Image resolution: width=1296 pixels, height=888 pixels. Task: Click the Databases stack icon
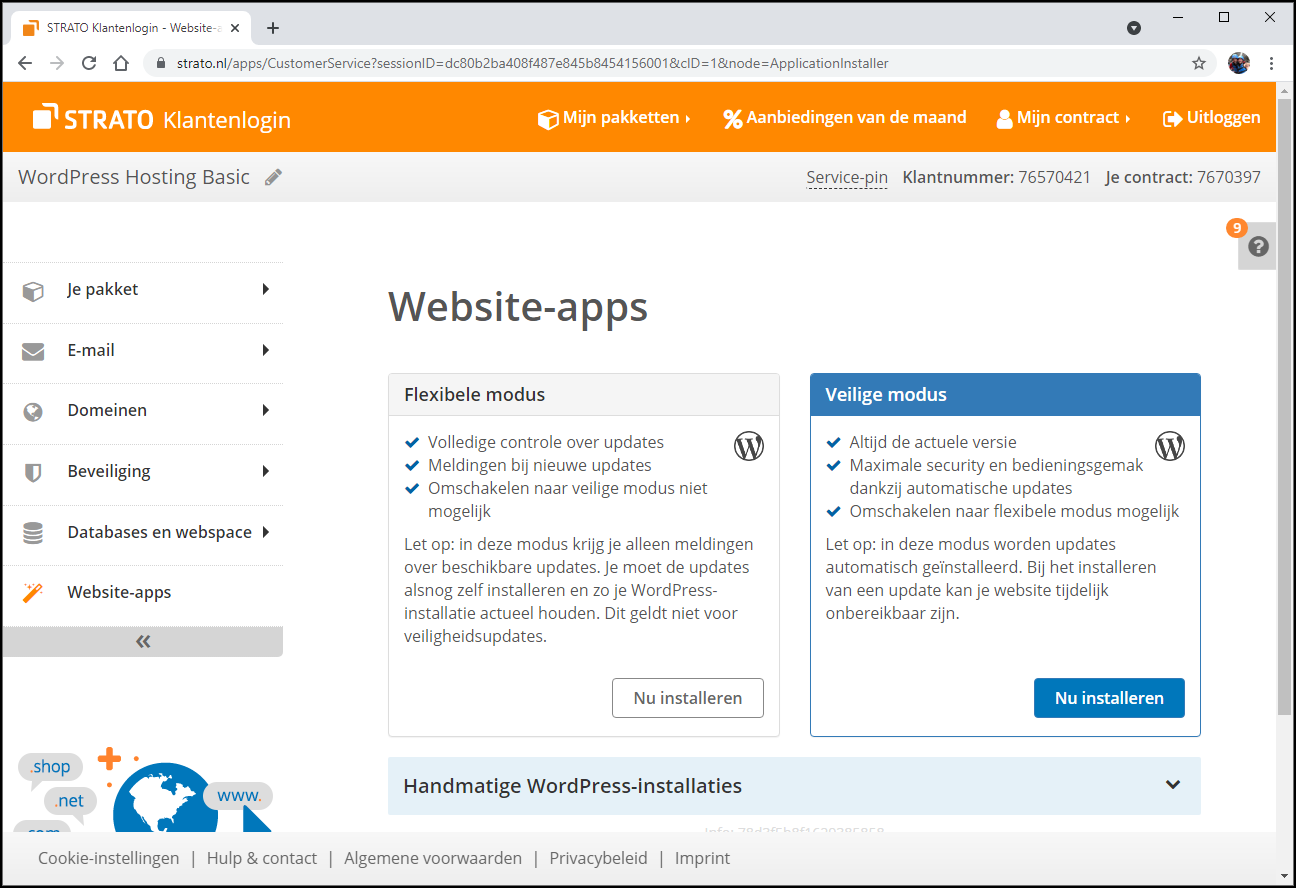pos(33,533)
